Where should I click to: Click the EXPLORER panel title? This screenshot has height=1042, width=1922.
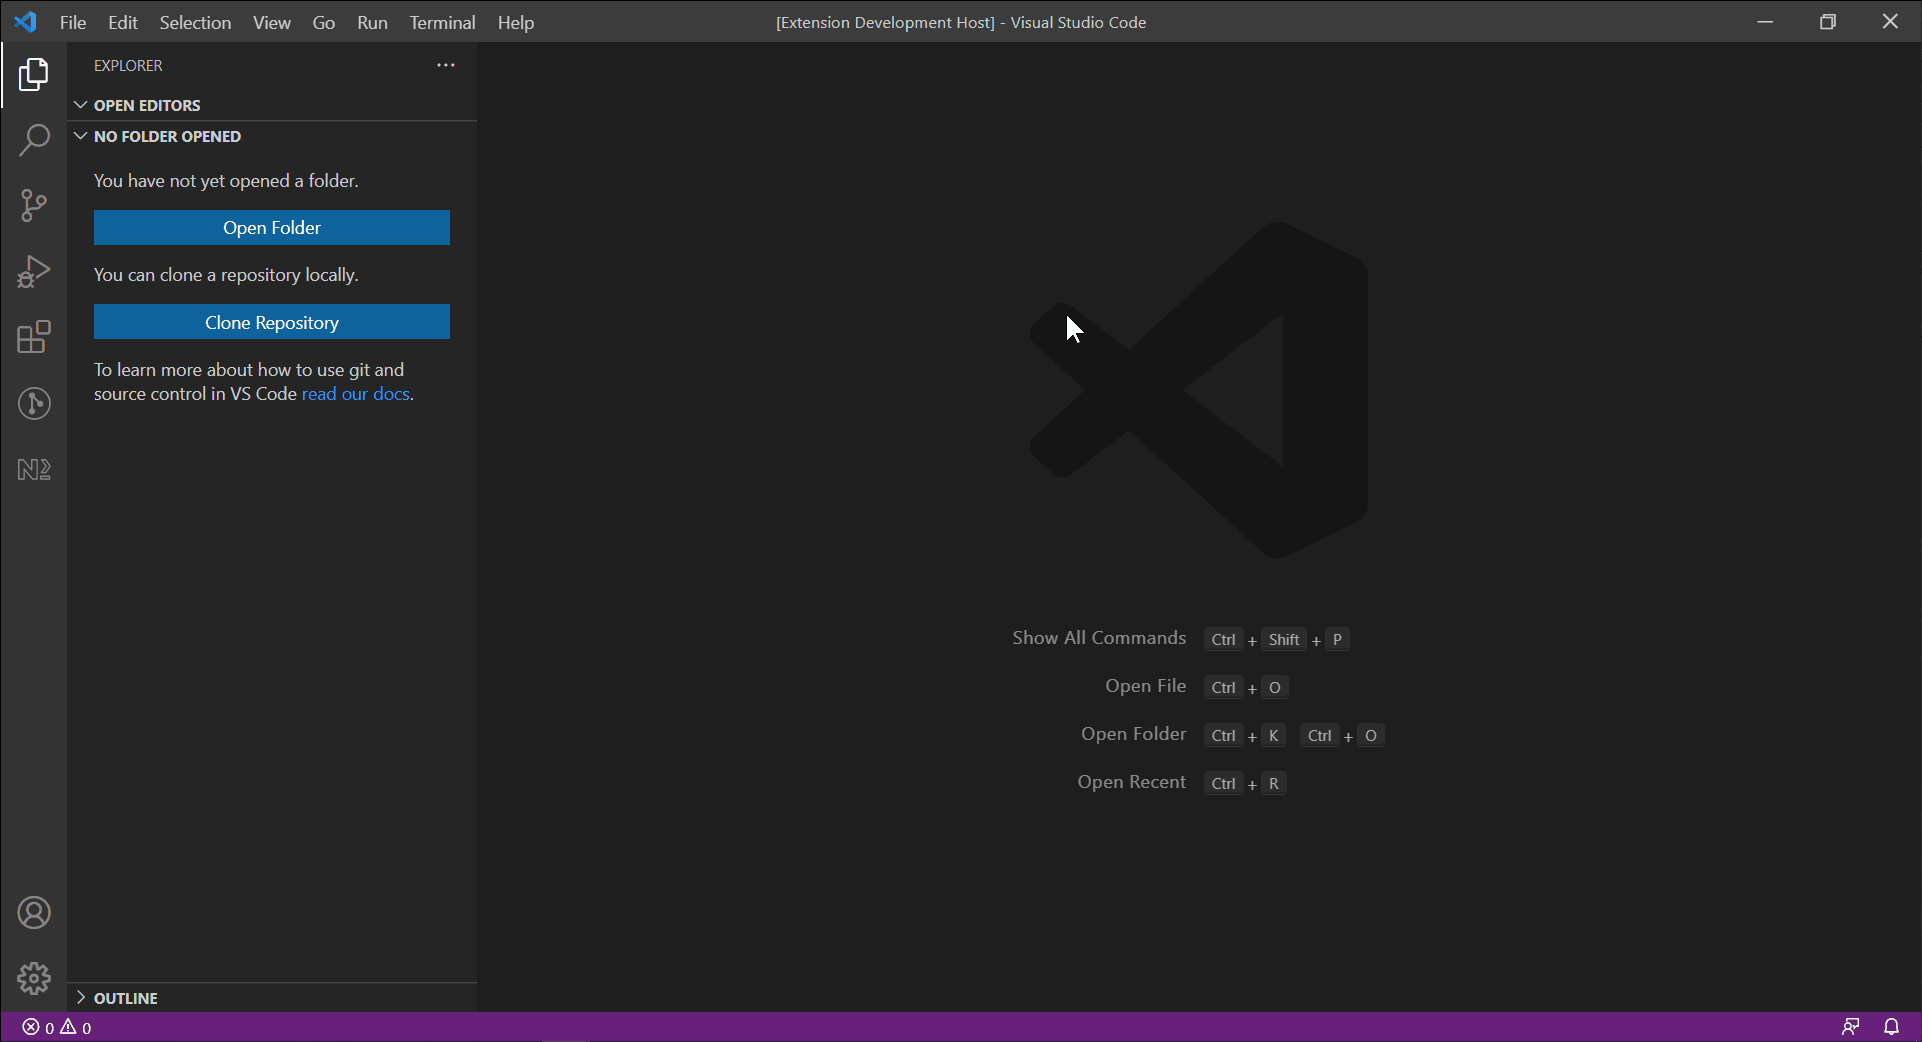(x=128, y=65)
